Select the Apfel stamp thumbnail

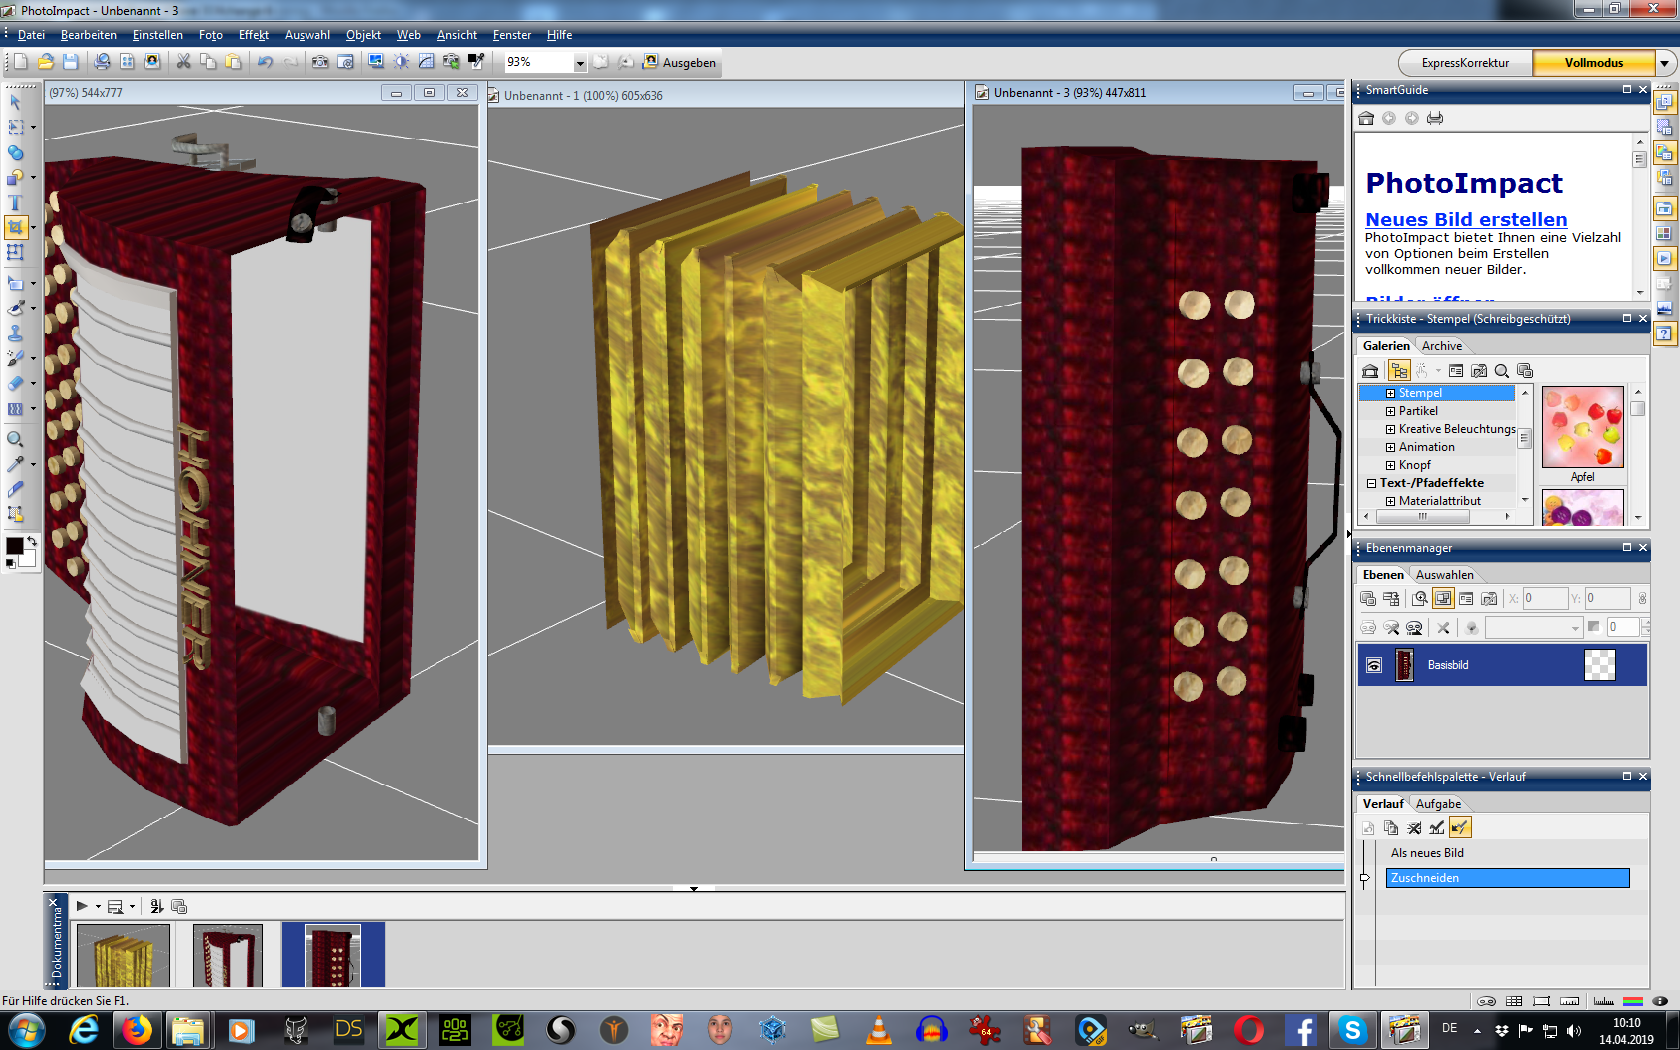click(1582, 428)
